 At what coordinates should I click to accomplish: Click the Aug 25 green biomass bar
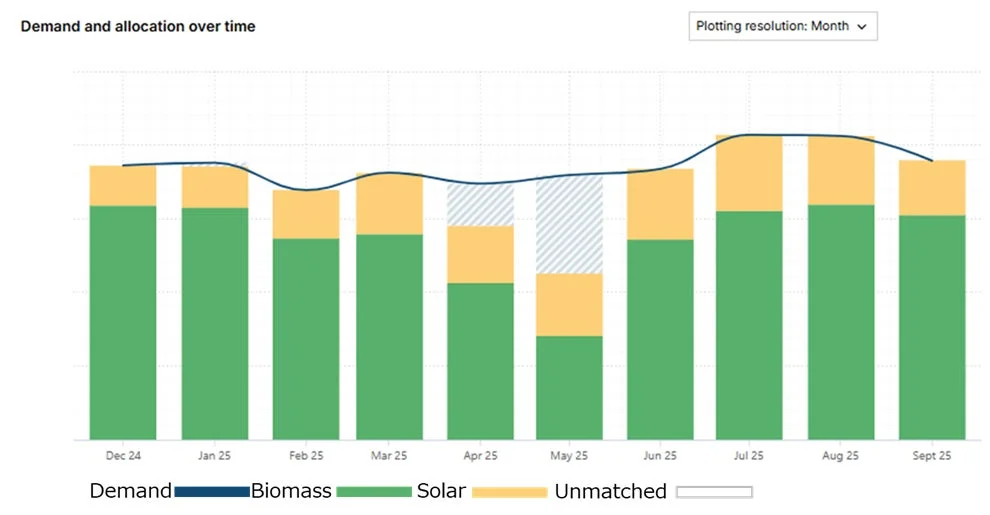841,322
